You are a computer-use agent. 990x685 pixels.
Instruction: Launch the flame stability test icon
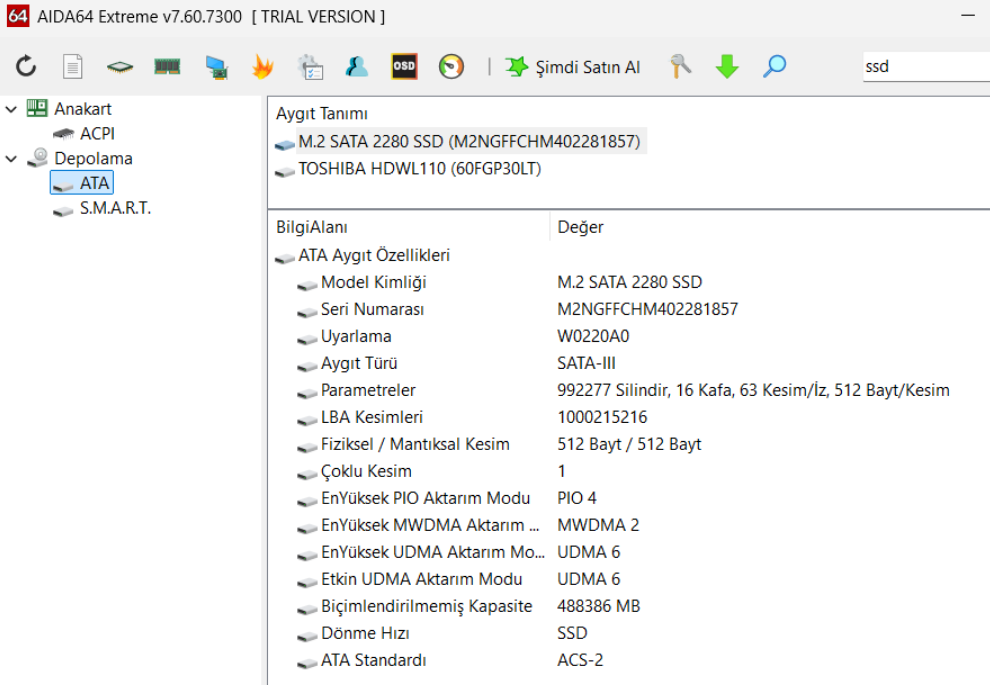pyautogui.click(x=263, y=66)
